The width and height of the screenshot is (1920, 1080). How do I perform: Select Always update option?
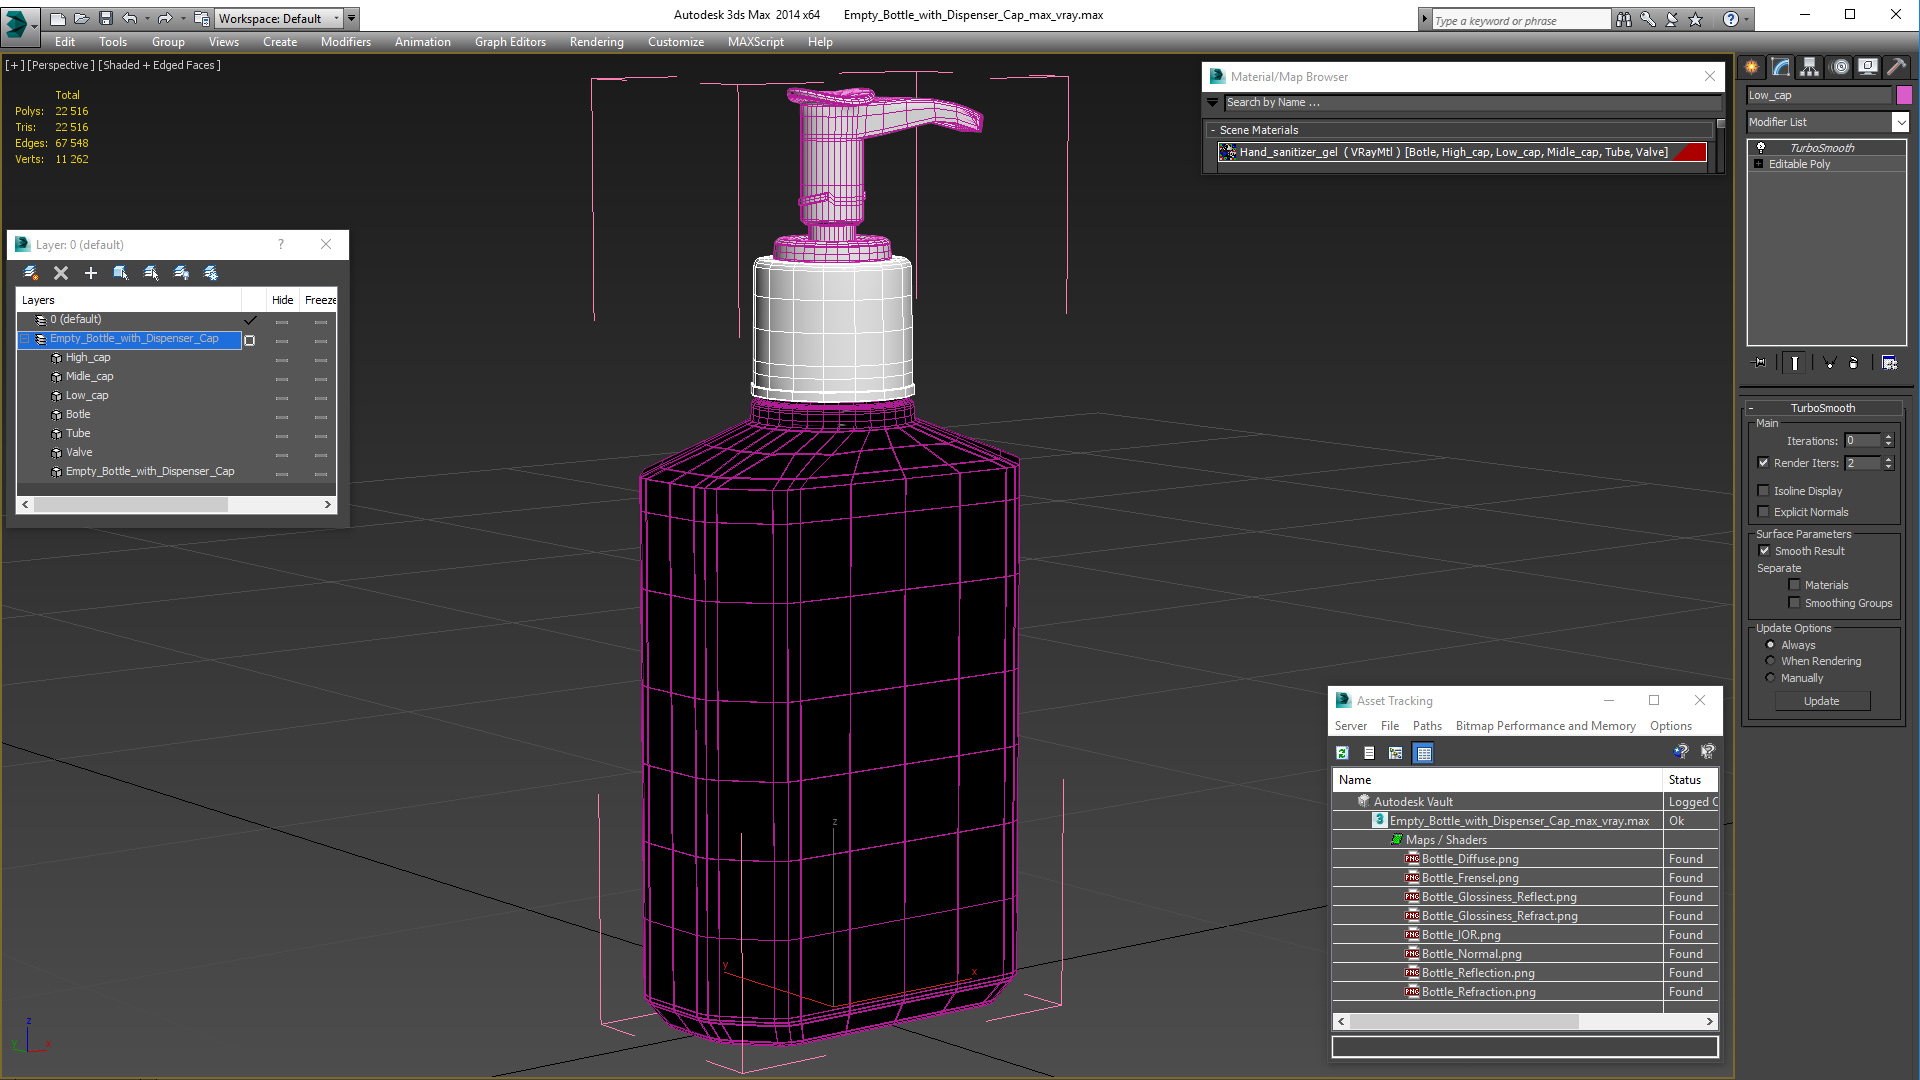pyautogui.click(x=1770, y=644)
